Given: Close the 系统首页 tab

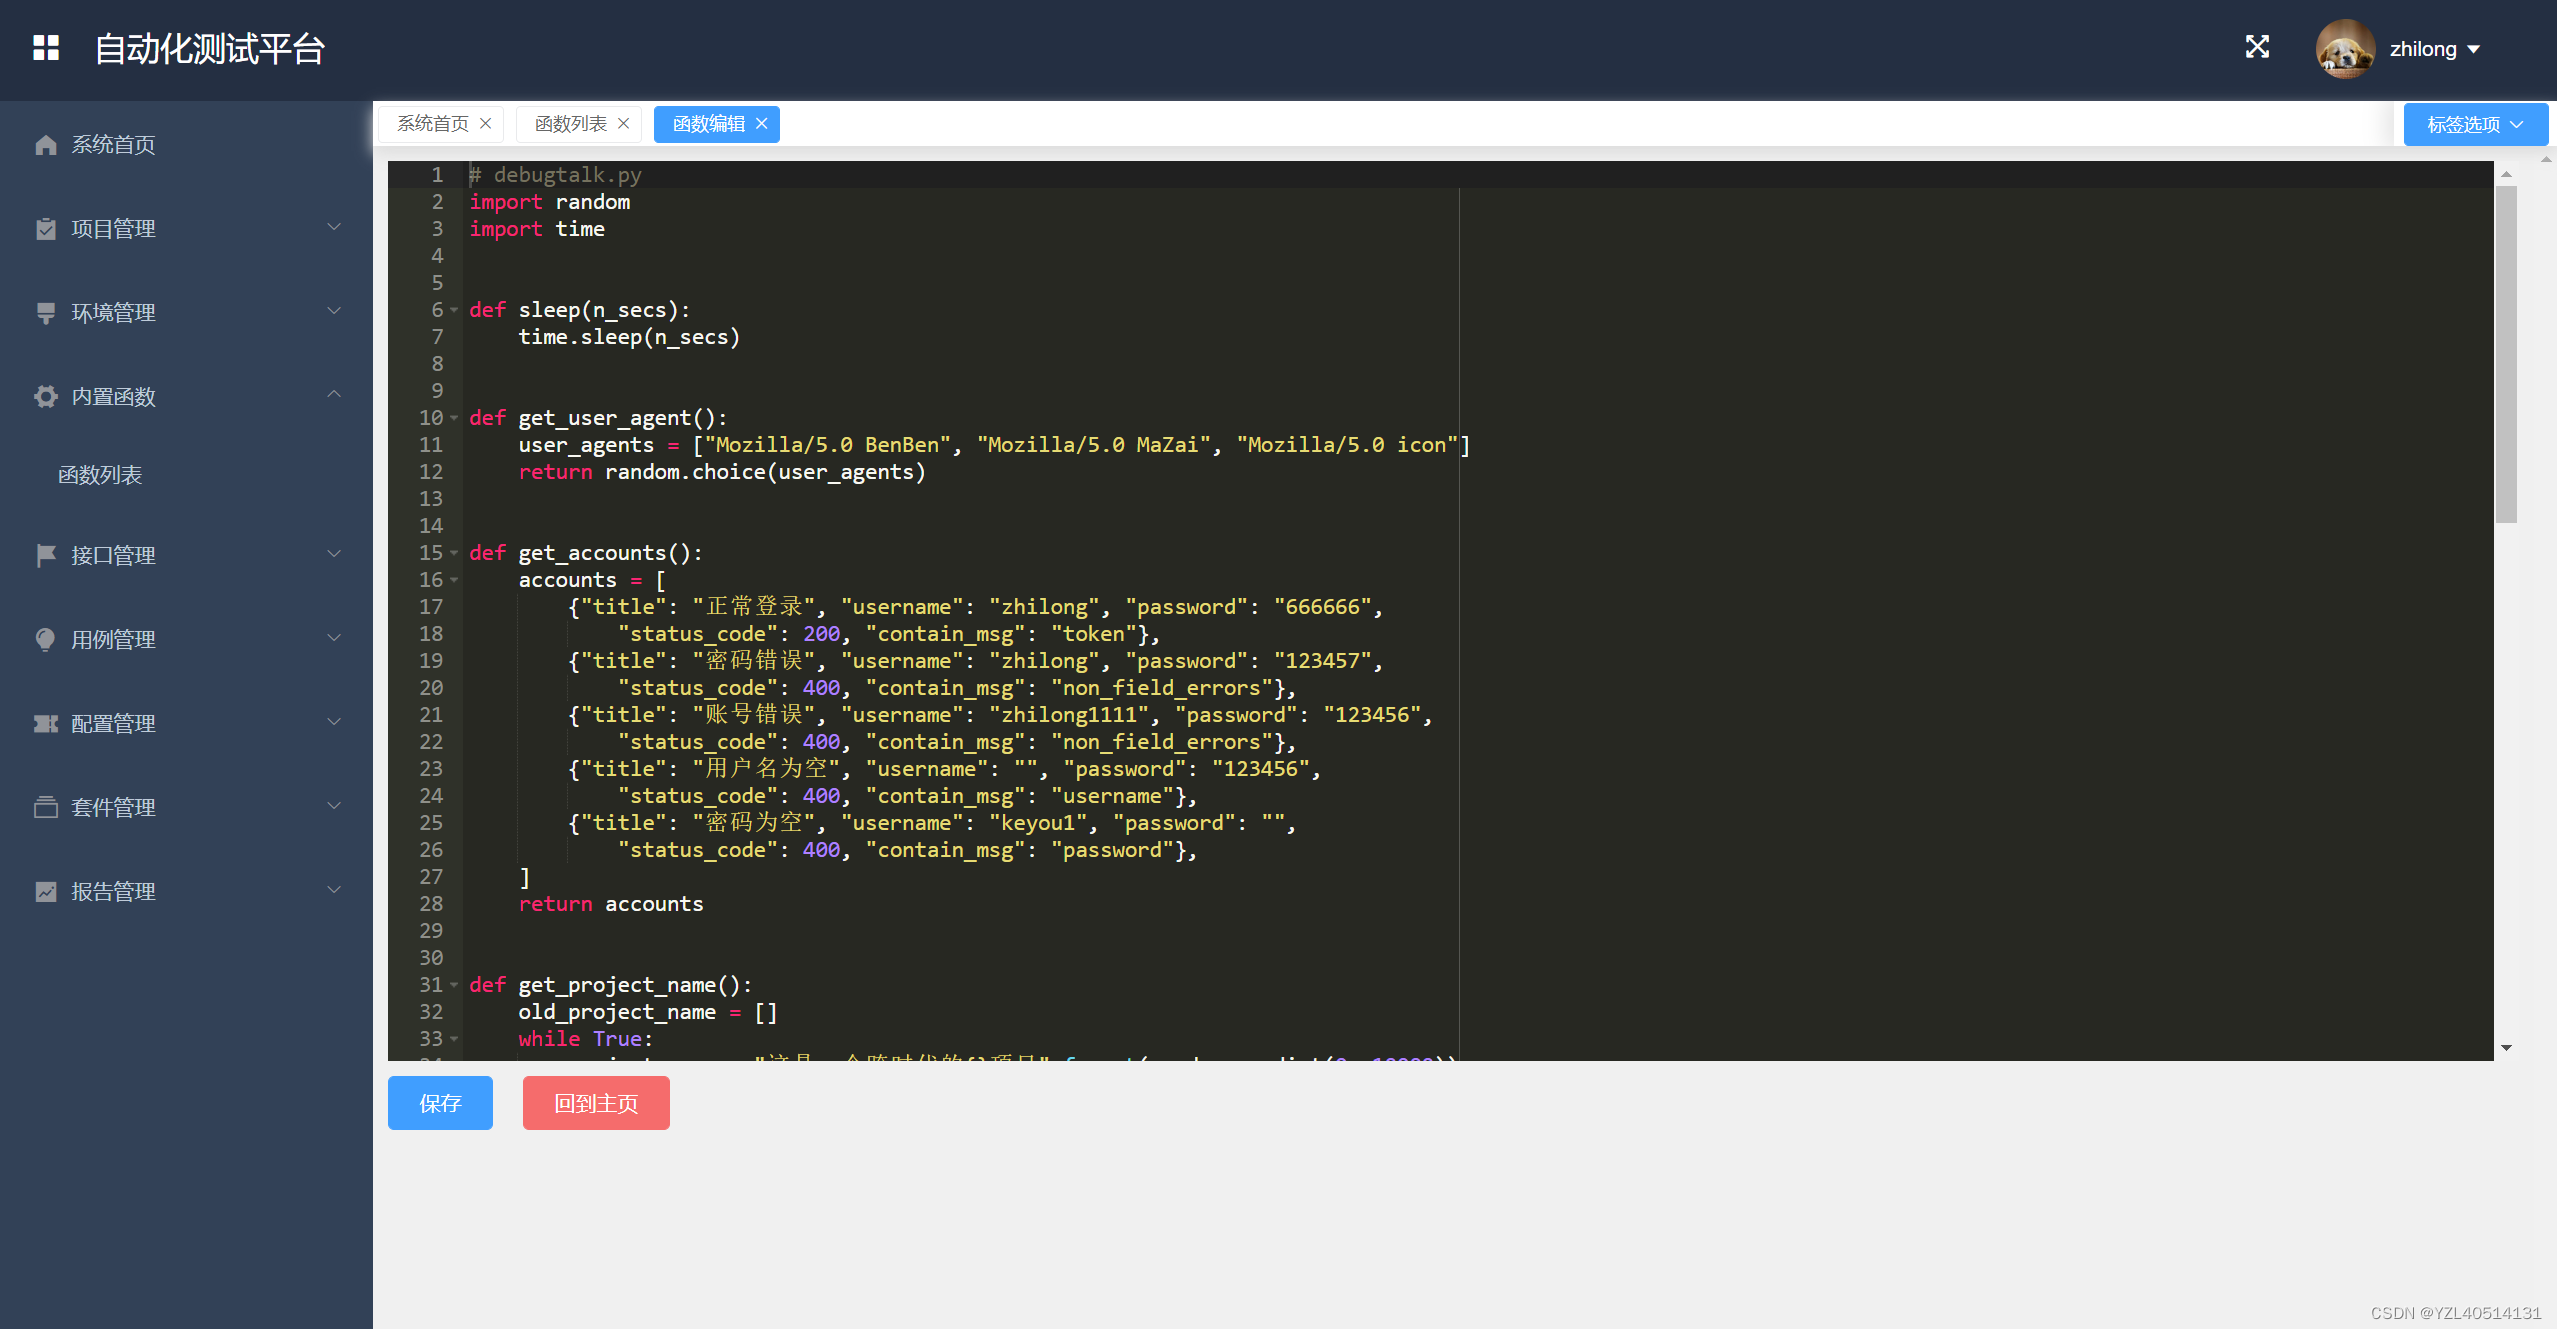Looking at the screenshot, I should pyautogui.click(x=486, y=124).
